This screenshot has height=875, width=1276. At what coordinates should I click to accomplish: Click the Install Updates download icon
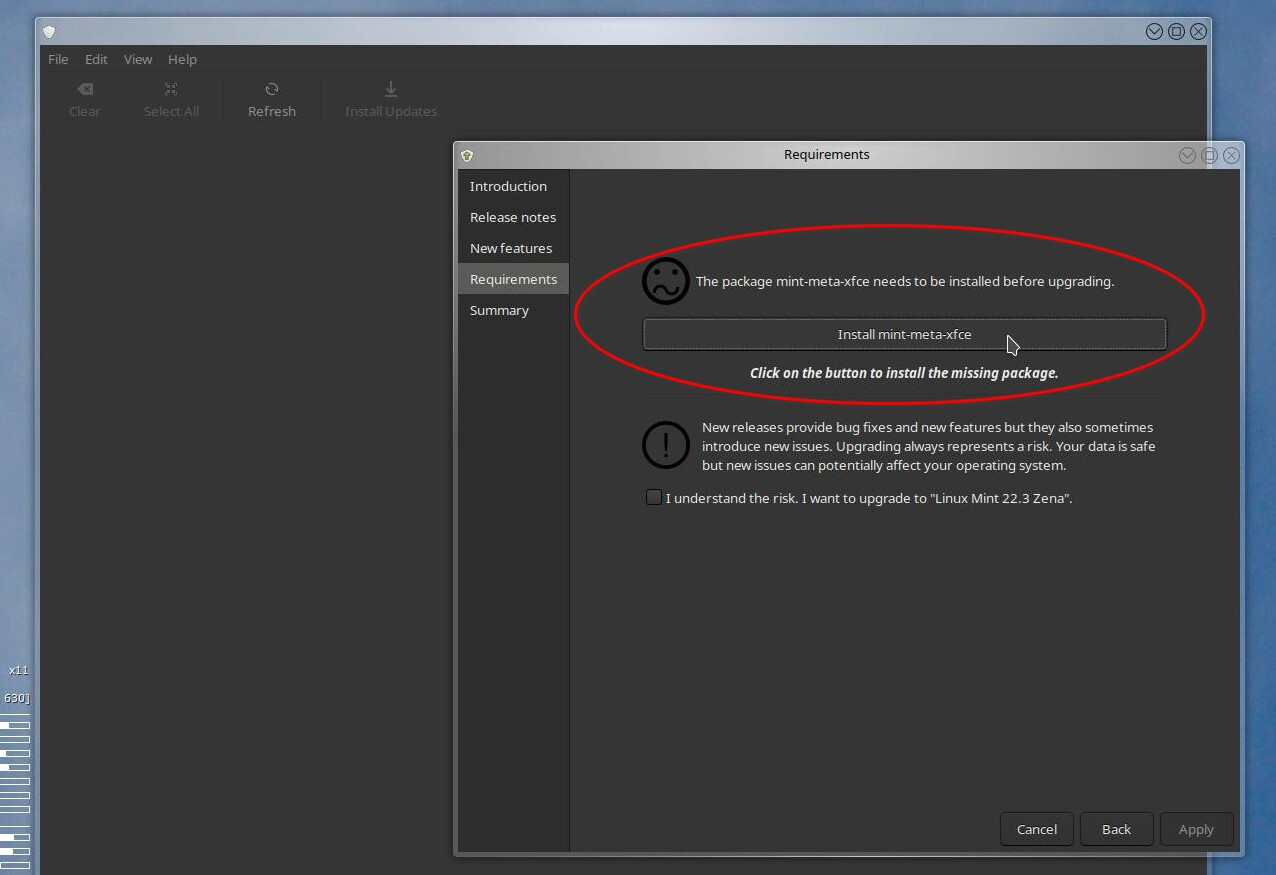391,90
